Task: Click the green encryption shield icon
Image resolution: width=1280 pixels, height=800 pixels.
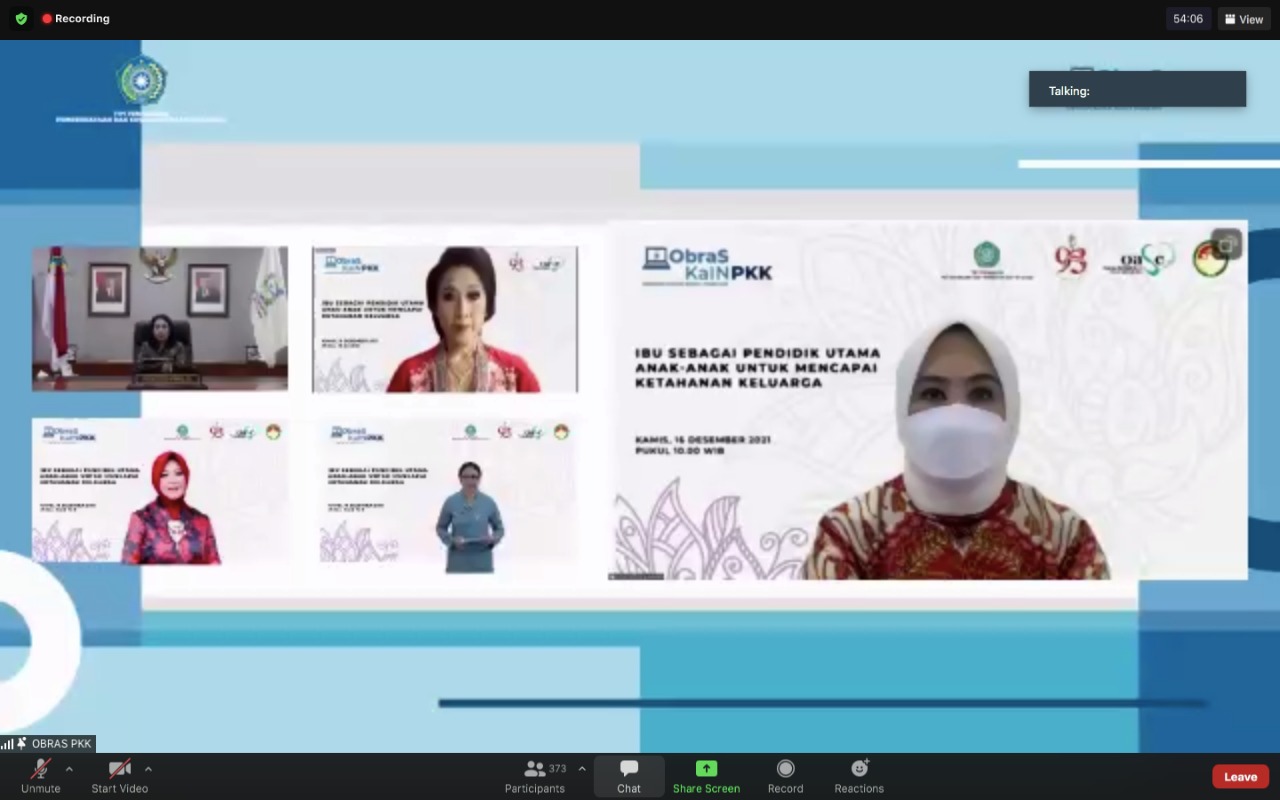Action: pos(21,19)
